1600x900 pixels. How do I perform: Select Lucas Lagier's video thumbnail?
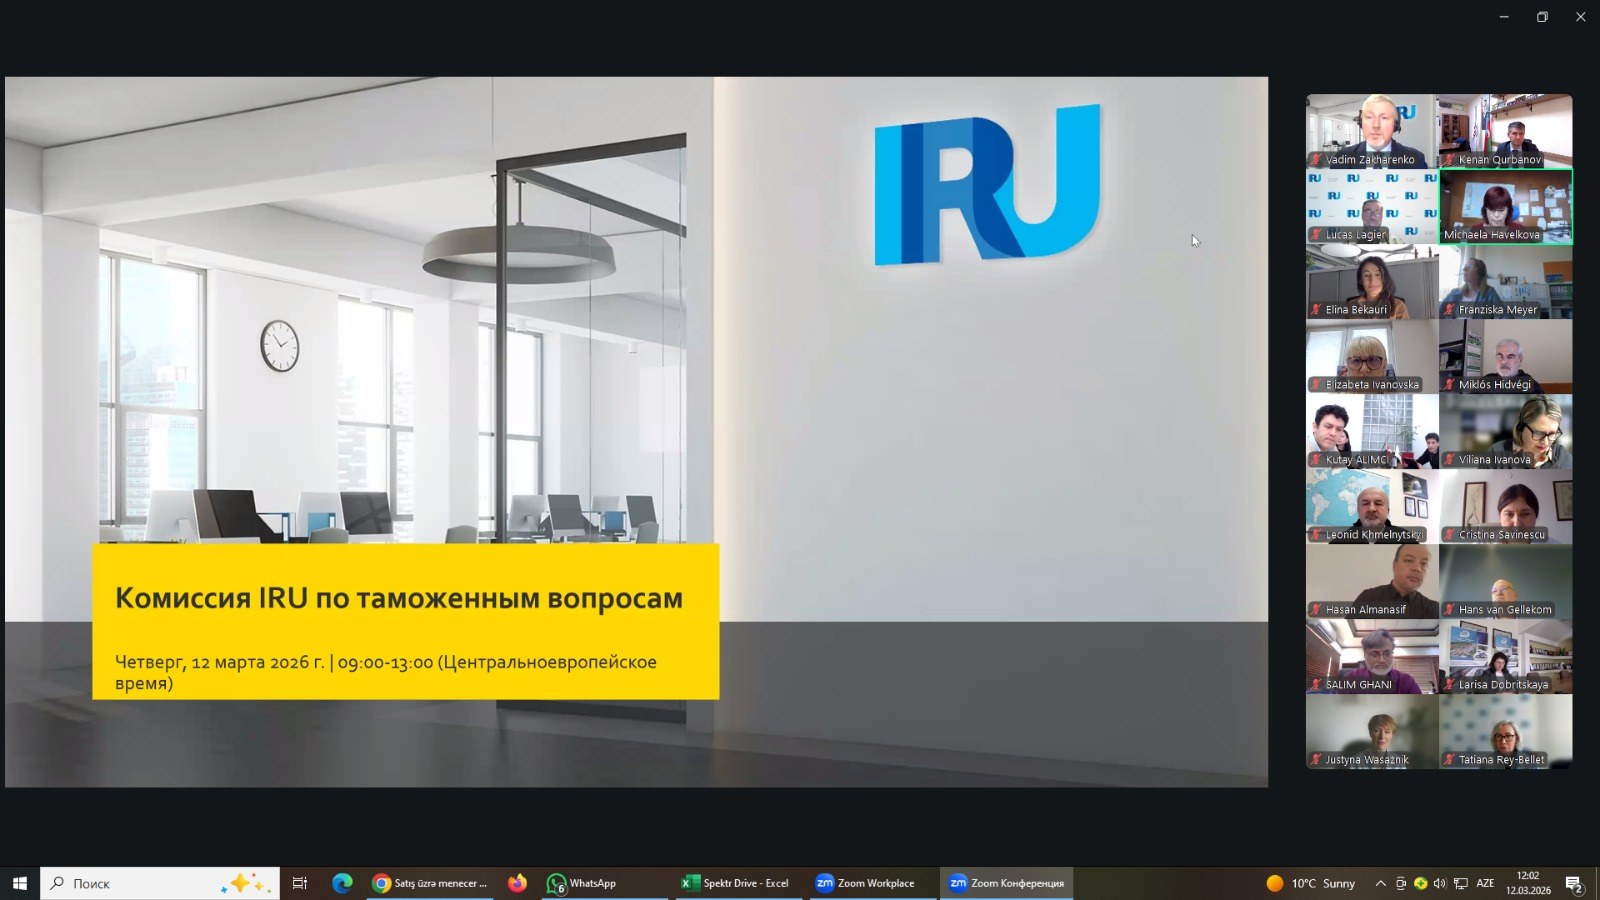coord(1372,206)
